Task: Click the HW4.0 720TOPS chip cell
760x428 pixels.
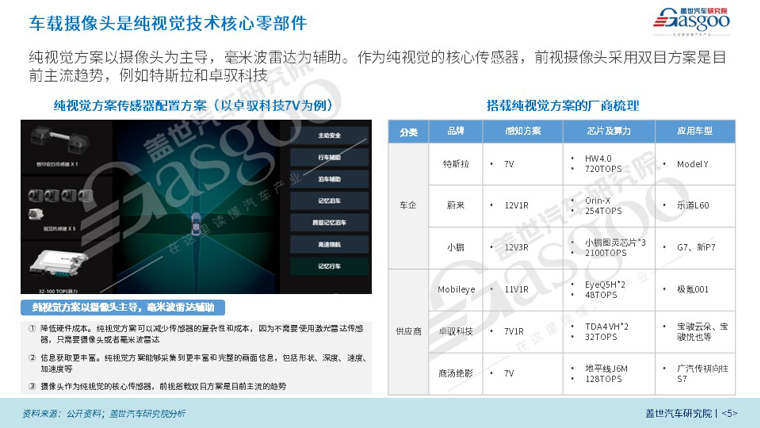Action: tap(609, 164)
